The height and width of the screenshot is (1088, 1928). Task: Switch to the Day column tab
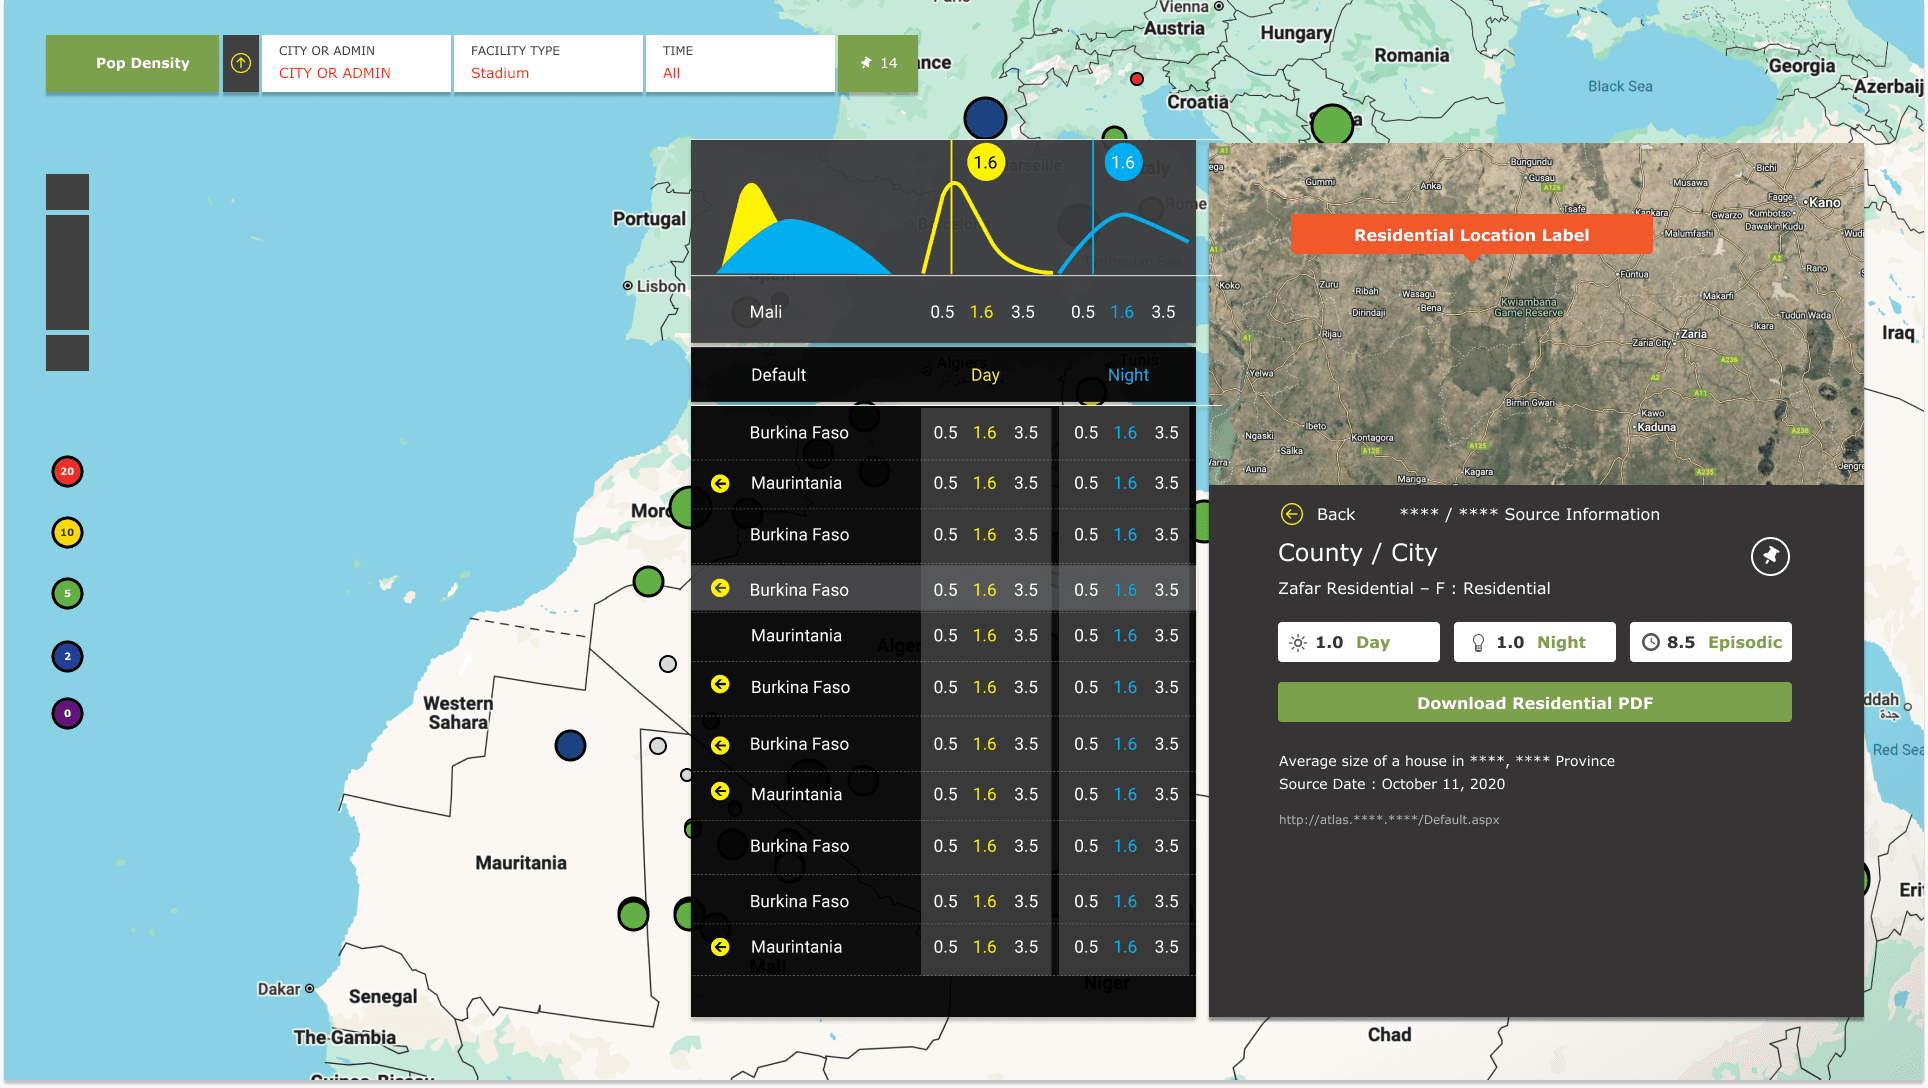pyautogui.click(x=985, y=375)
